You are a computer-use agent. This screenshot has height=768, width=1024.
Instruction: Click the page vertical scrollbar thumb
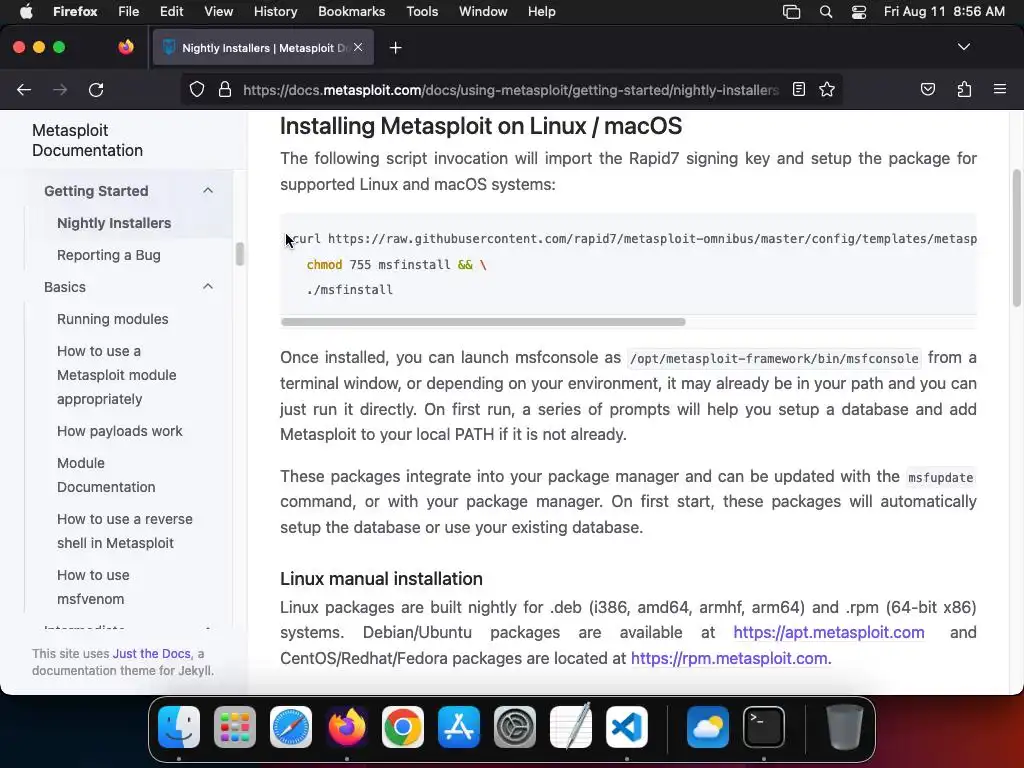pos(1016,238)
